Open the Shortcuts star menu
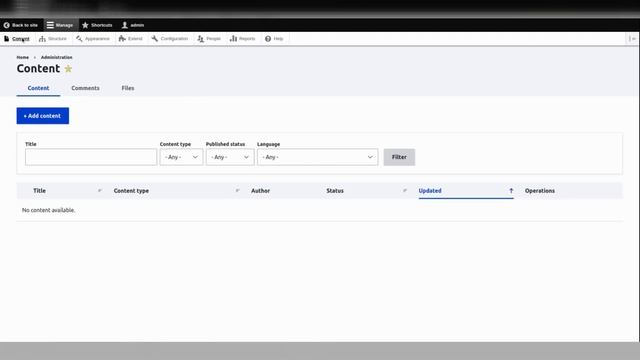This screenshot has width=640, height=360. 97,25
